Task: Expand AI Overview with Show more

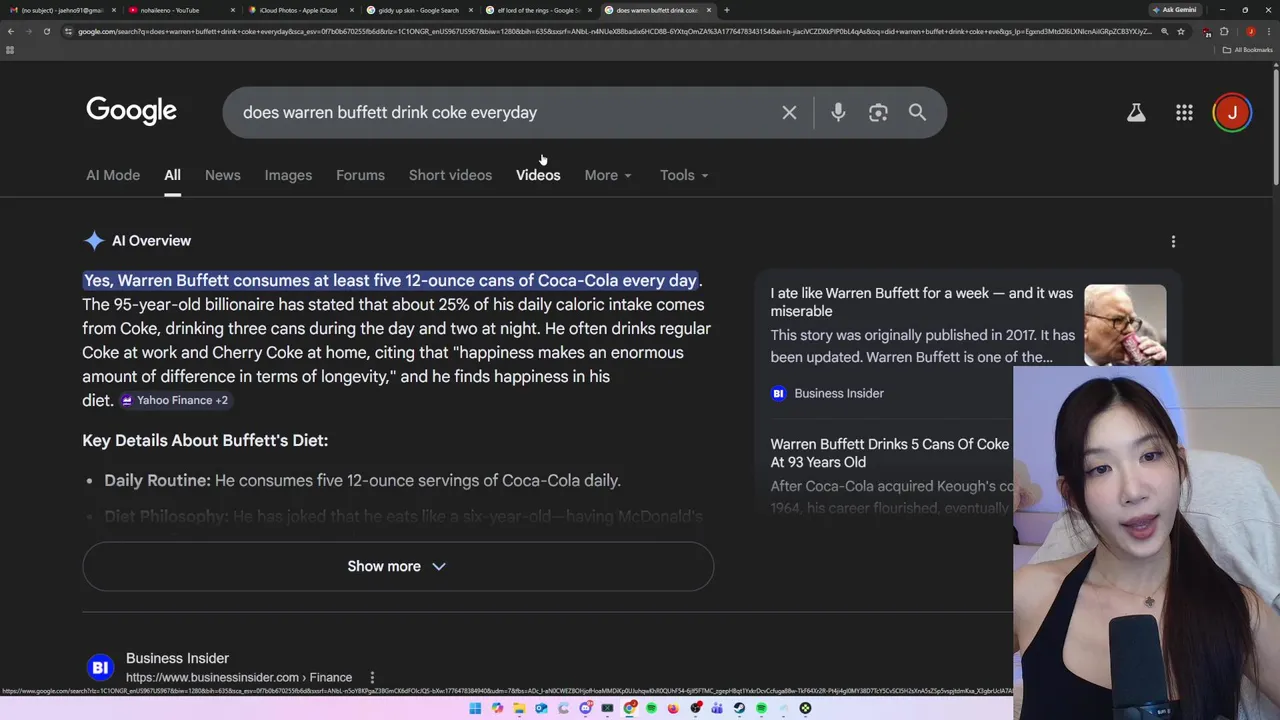Action: pyautogui.click(x=398, y=566)
